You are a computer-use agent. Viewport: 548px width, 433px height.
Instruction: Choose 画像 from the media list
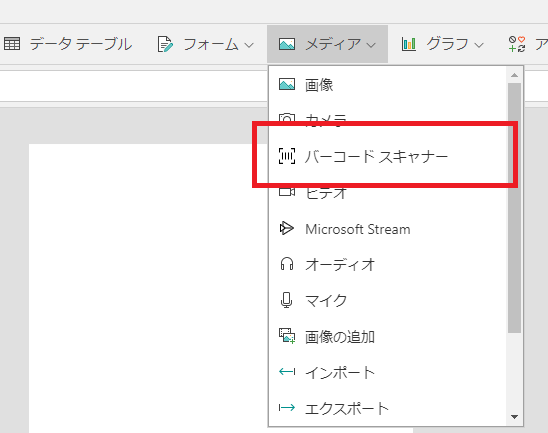click(x=387, y=85)
